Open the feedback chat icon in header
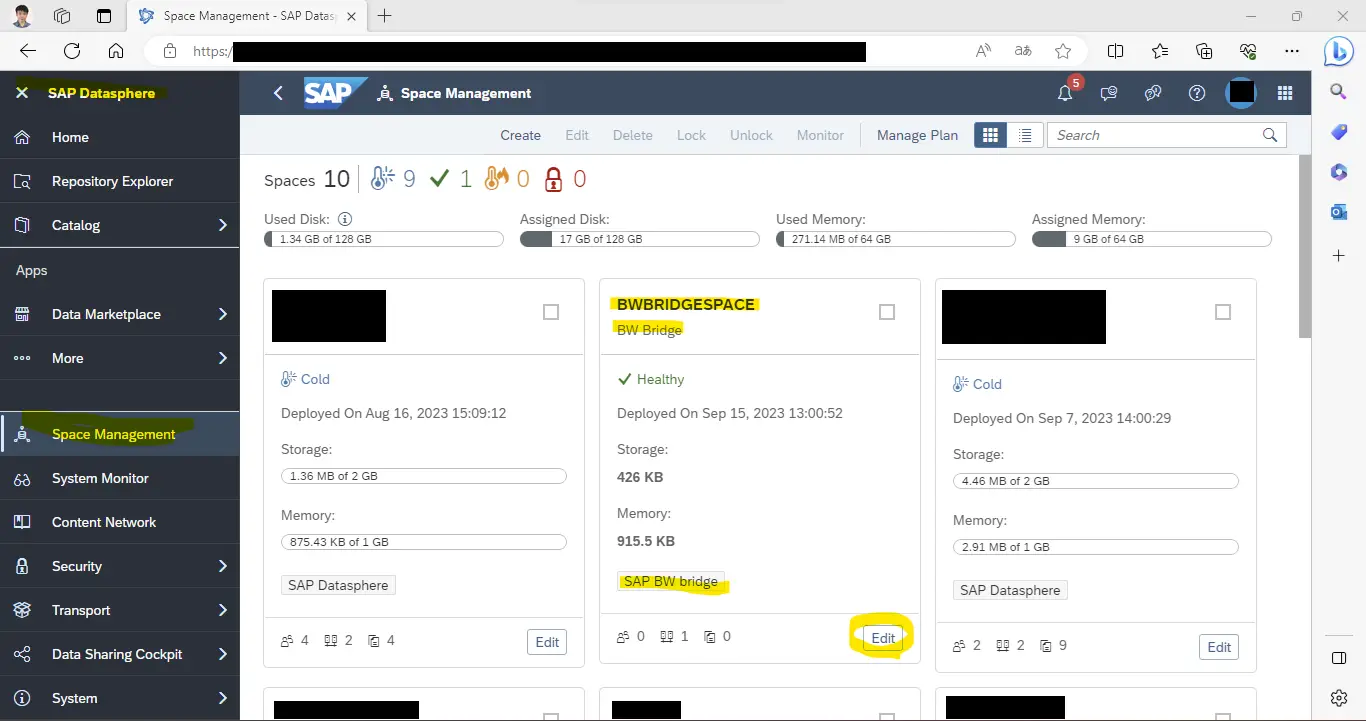 click(1109, 93)
